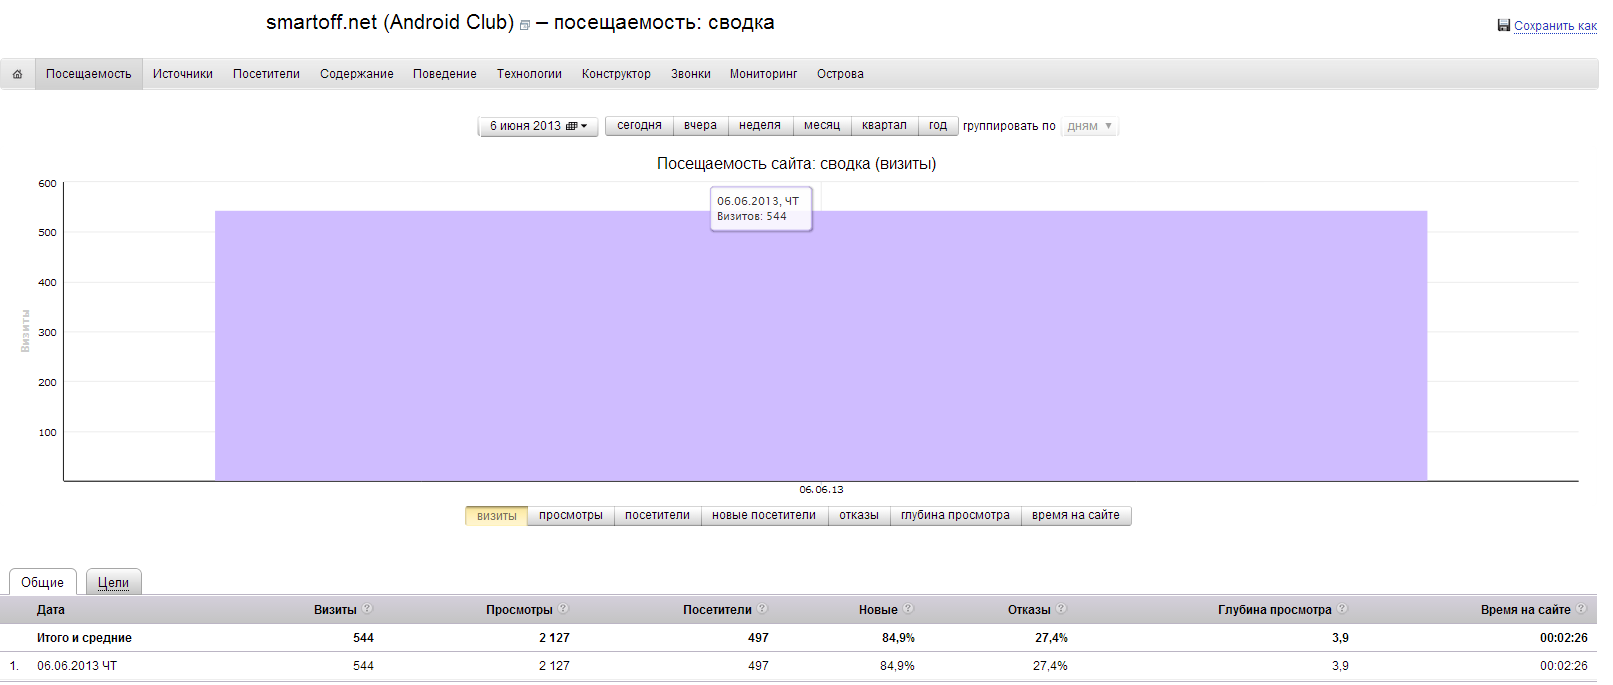Open help icon next to Новые column

908,609
